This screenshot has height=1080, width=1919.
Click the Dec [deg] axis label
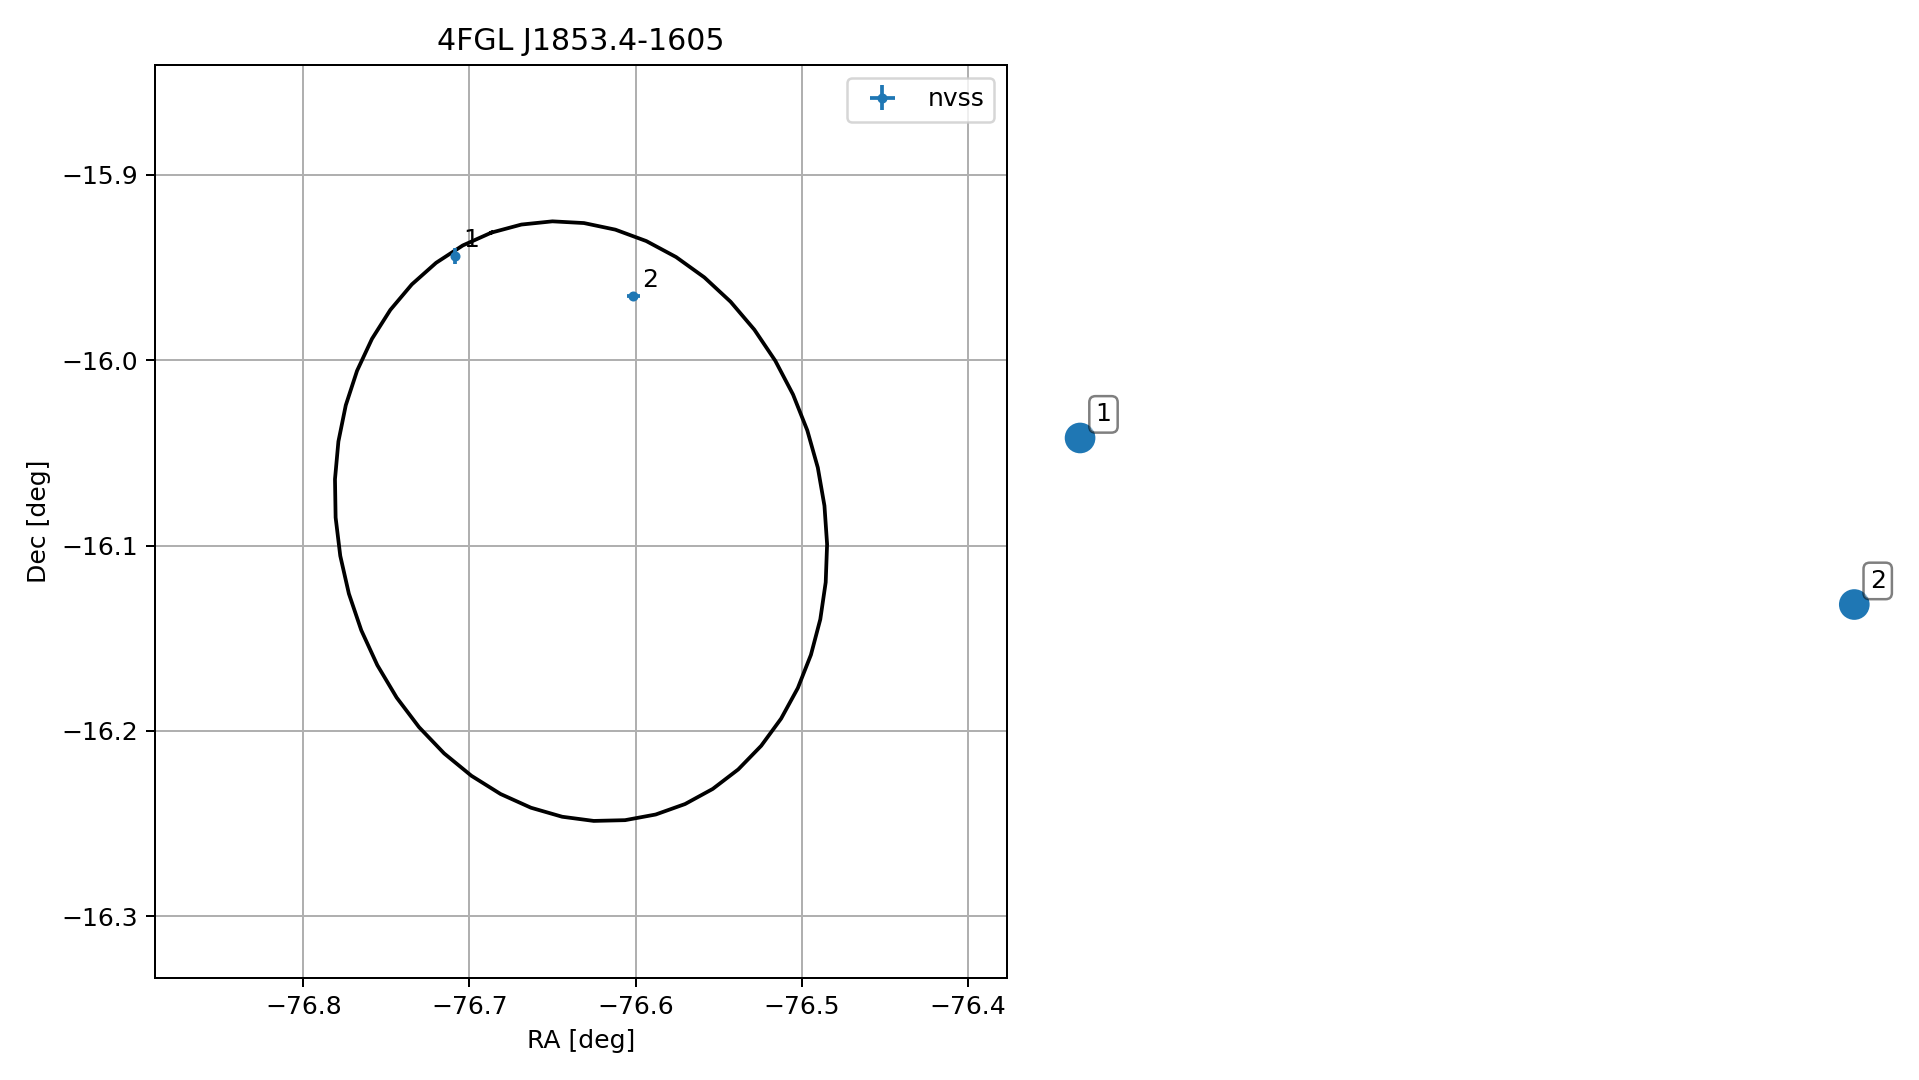(37, 521)
